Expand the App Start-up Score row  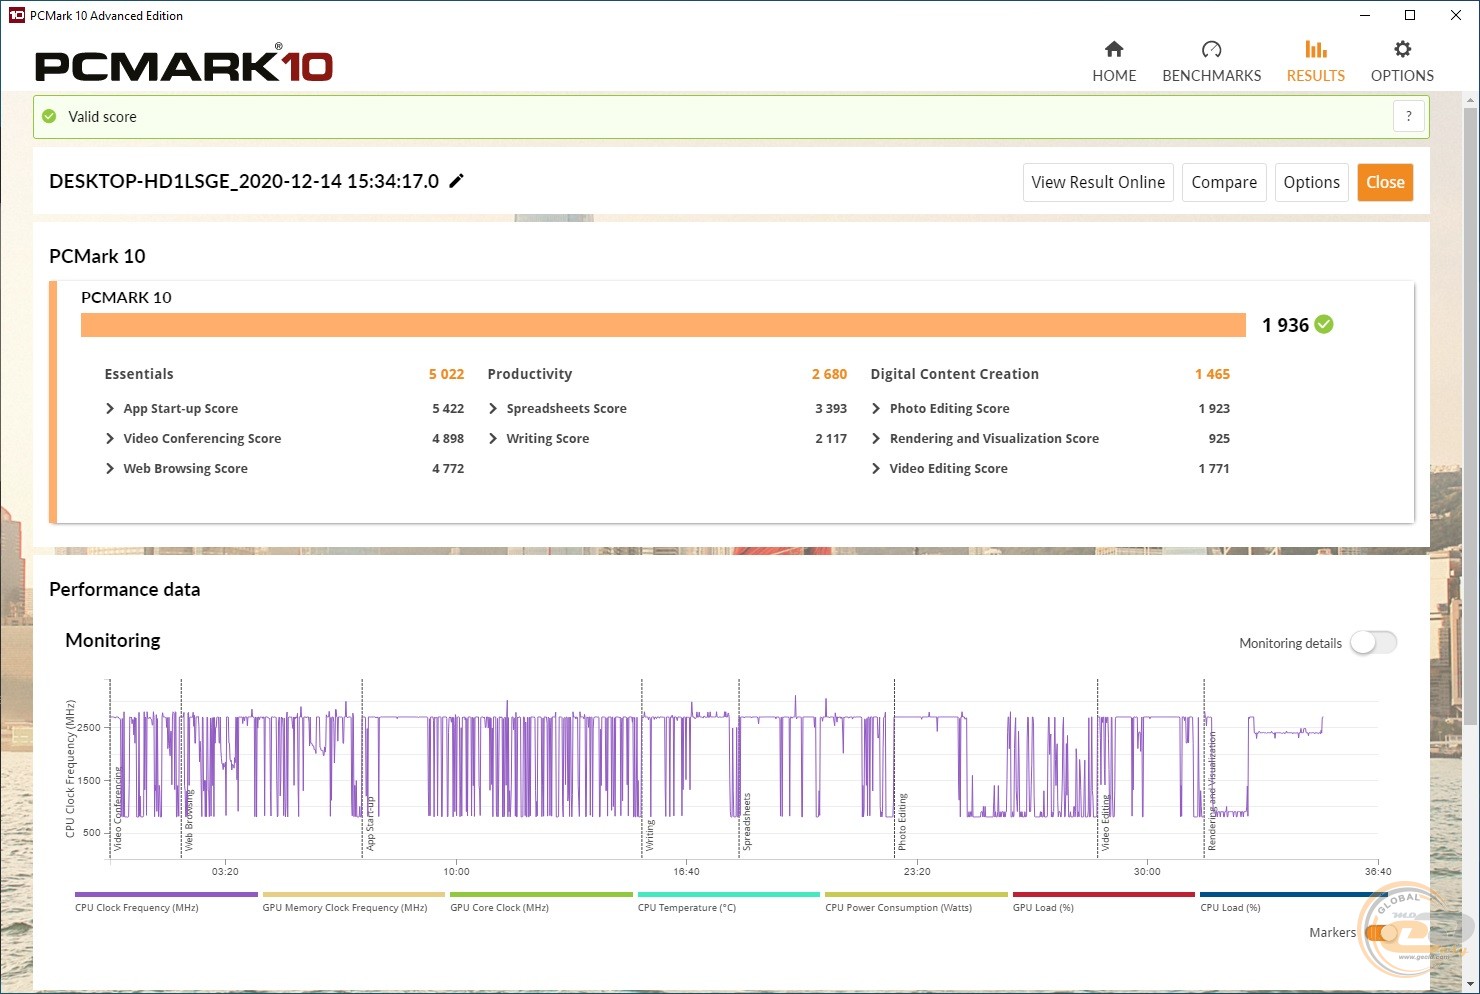[x=110, y=408]
